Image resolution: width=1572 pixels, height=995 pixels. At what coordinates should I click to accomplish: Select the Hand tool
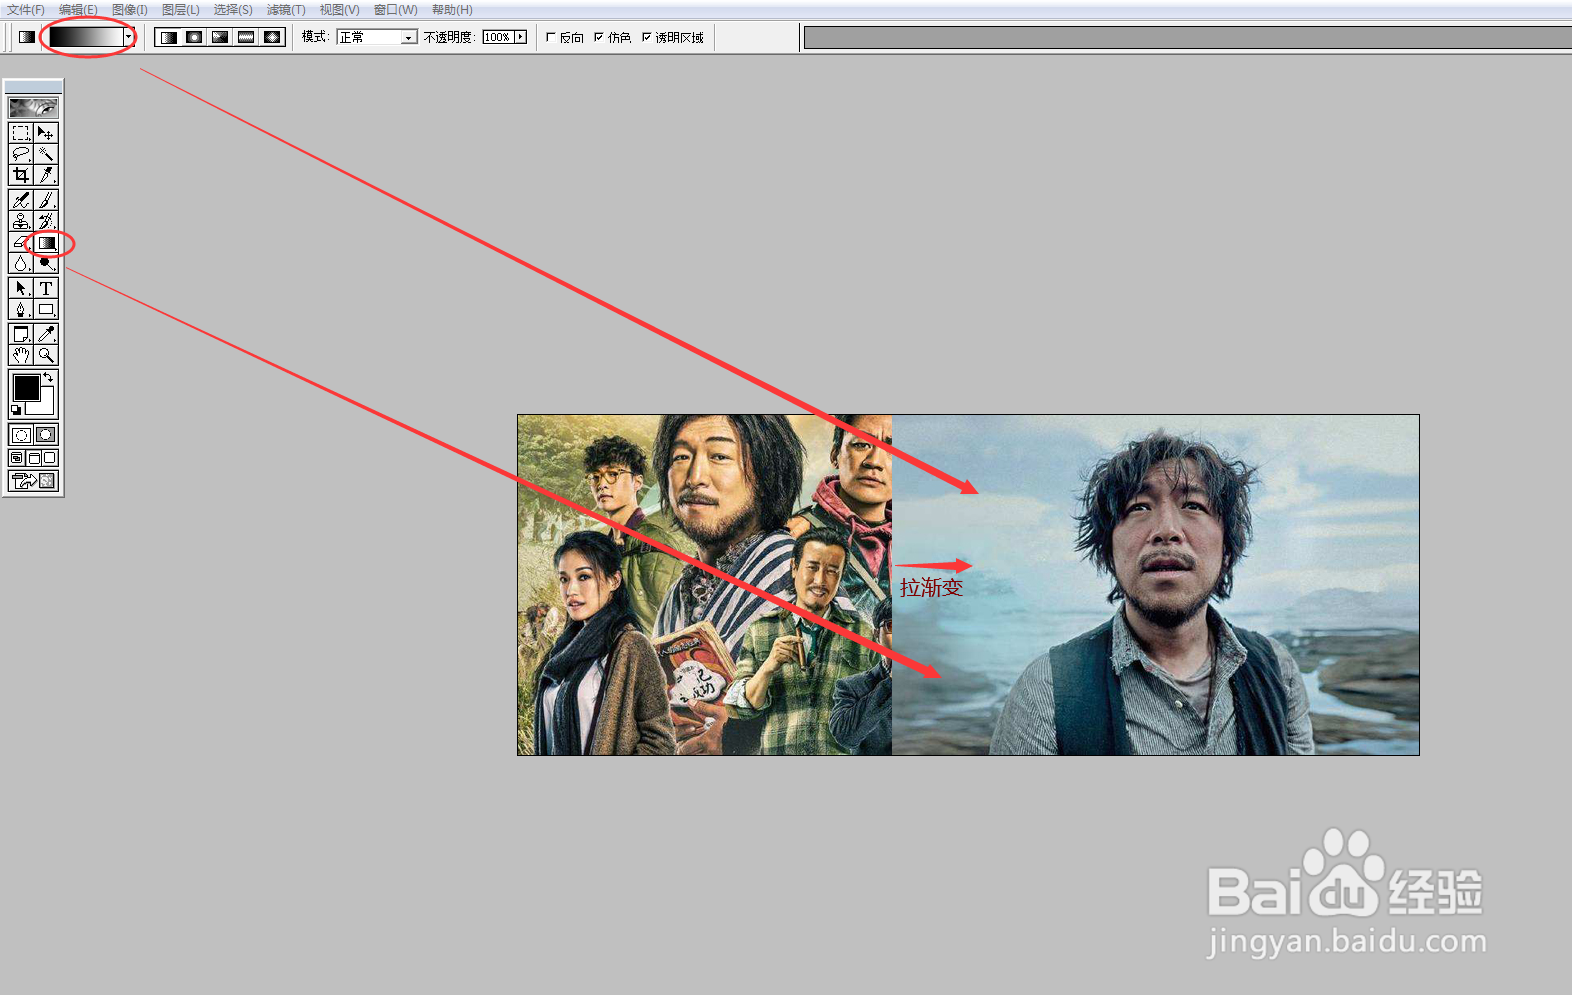click(21, 355)
